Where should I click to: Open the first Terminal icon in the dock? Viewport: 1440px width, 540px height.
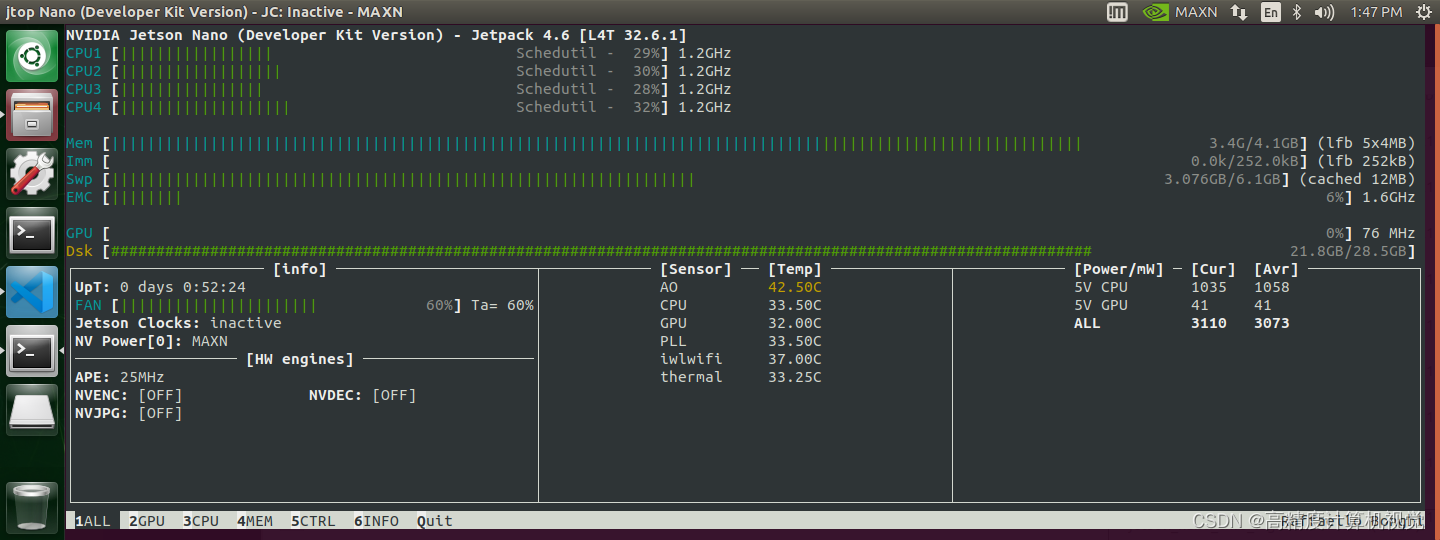pos(33,234)
